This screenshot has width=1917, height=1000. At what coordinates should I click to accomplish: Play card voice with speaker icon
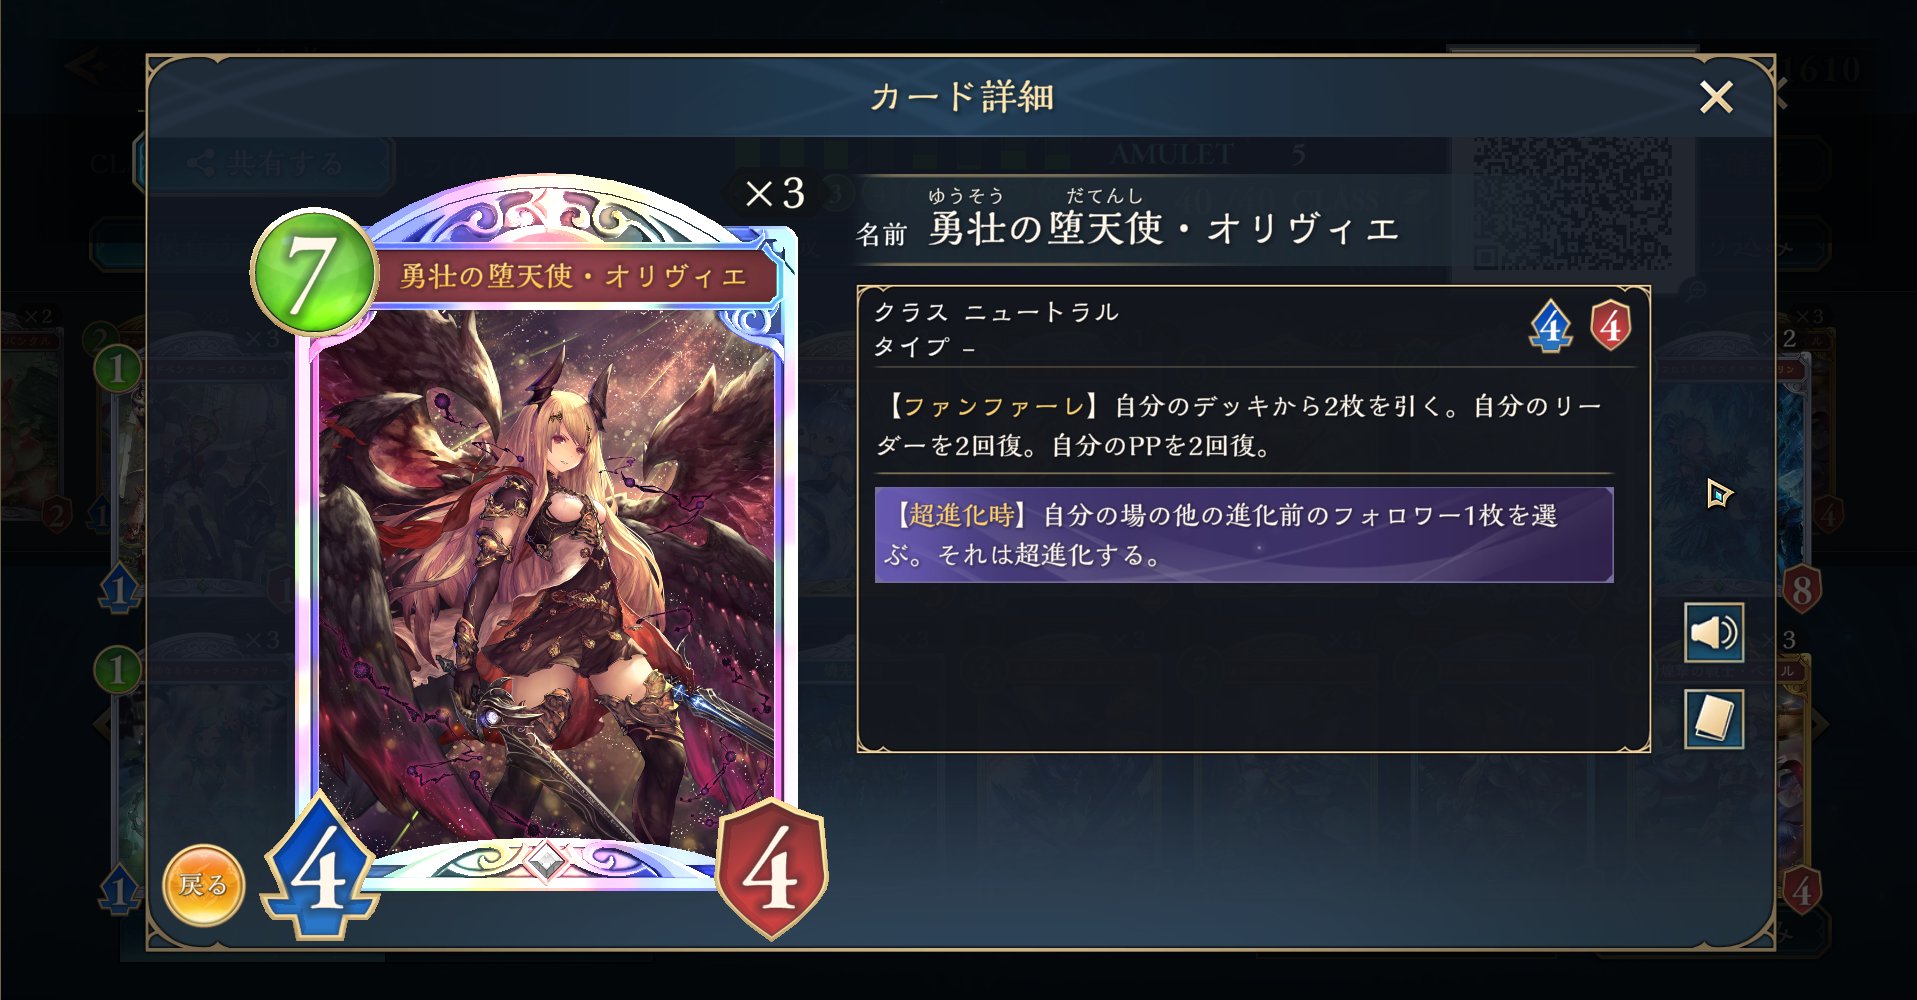pos(1714,632)
